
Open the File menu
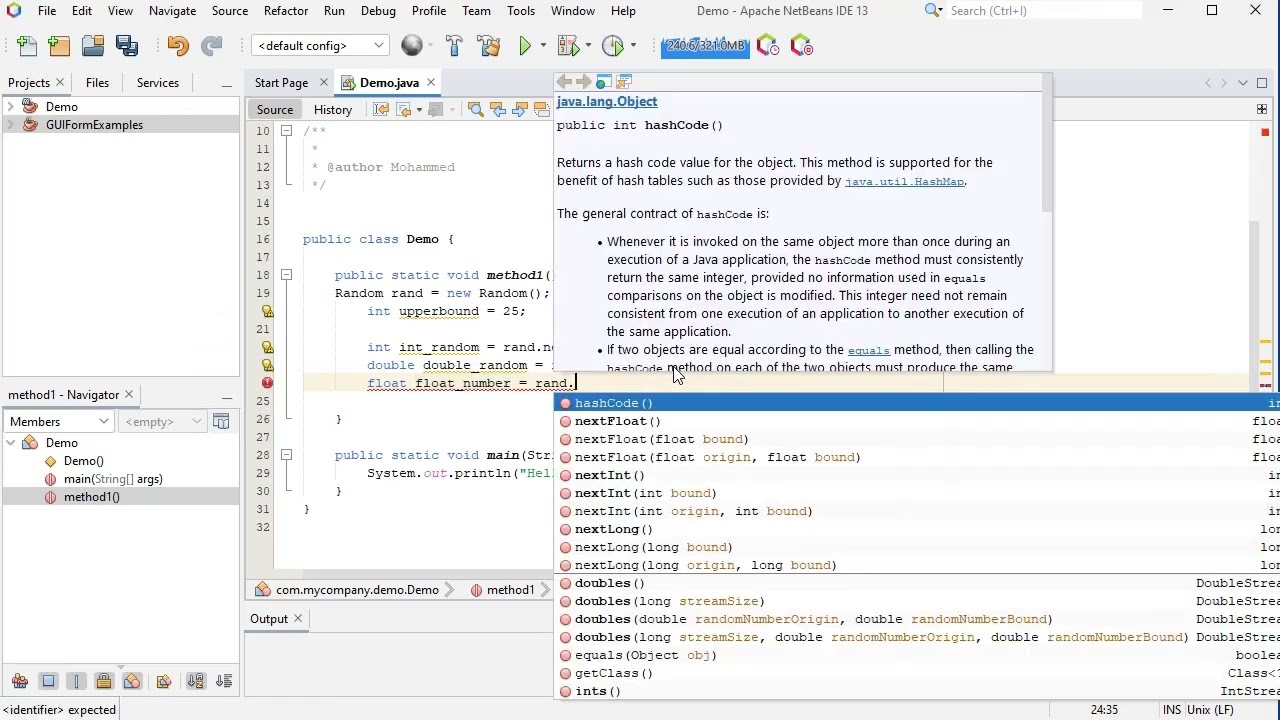tap(46, 10)
